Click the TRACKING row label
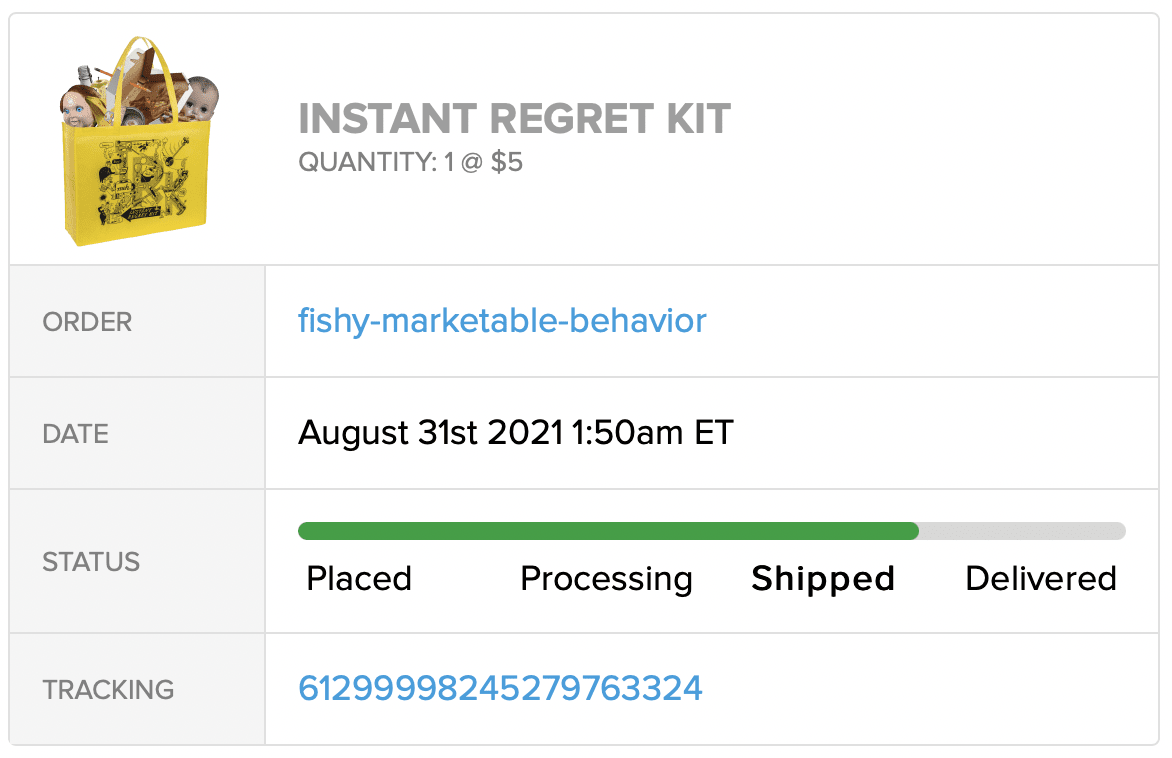The image size is (1172, 758). pos(108,689)
